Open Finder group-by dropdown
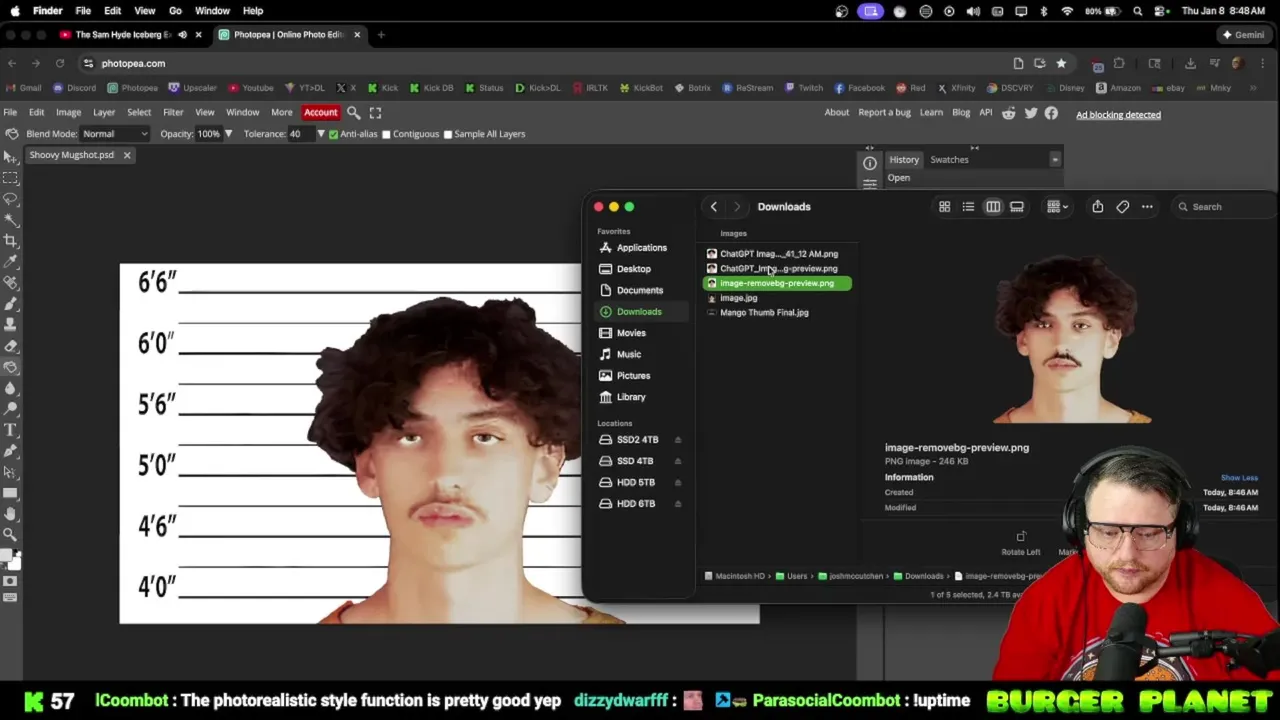This screenshot has height=720, width=1280. [1056, 207]
